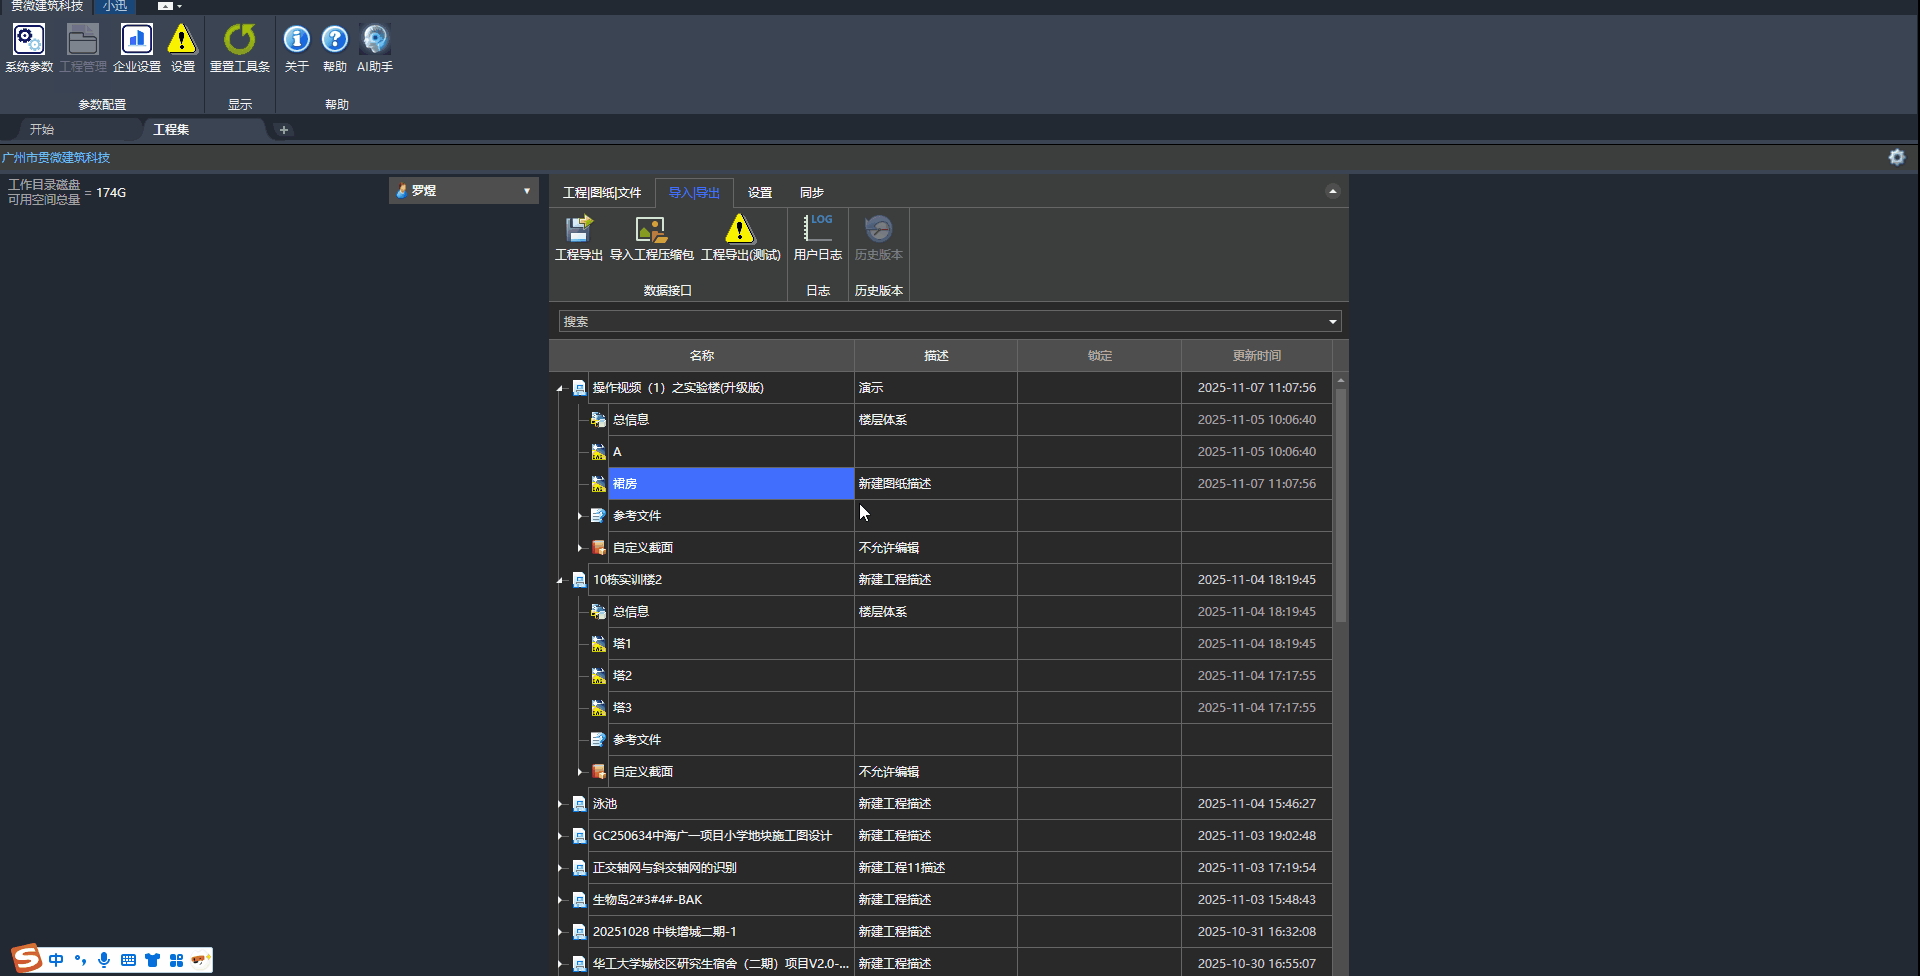Open the 用户日志 user log icon

(x=817, y=230)
